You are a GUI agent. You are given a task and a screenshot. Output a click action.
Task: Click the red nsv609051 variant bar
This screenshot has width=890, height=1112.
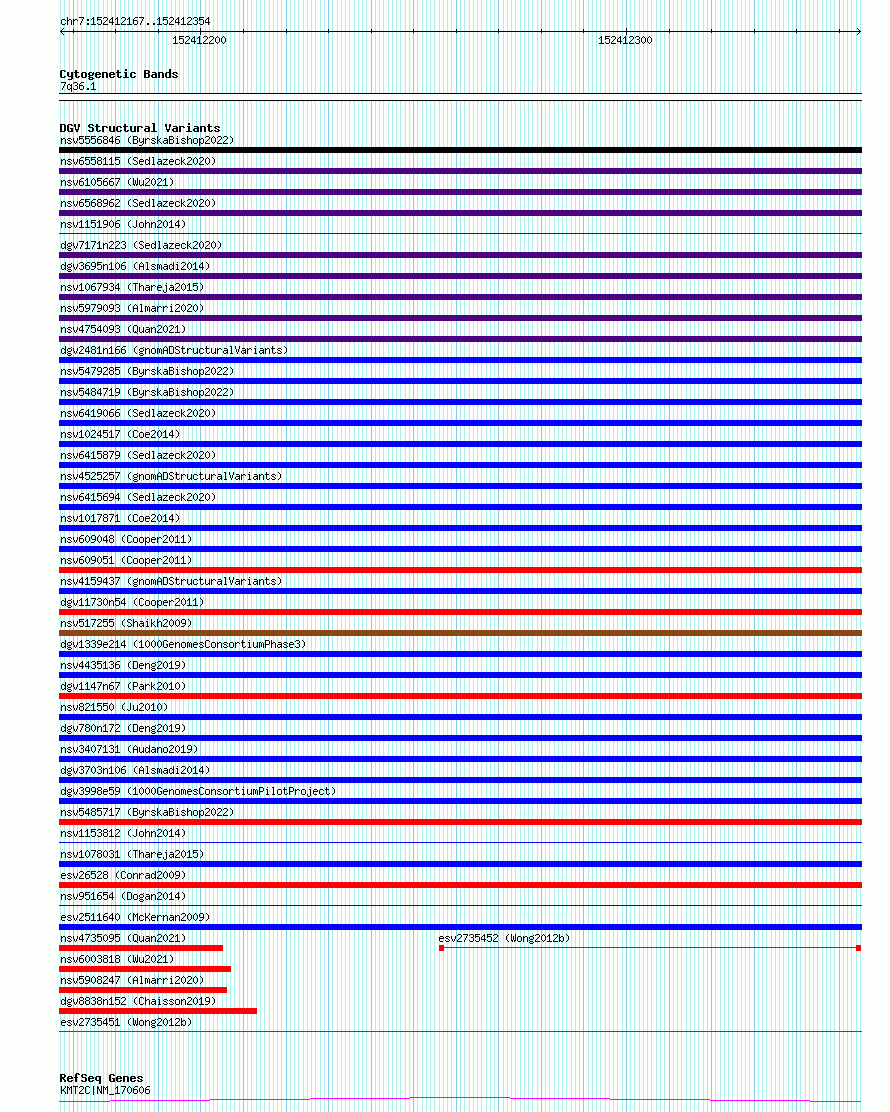pyautogui.click(x=460, y=570)
